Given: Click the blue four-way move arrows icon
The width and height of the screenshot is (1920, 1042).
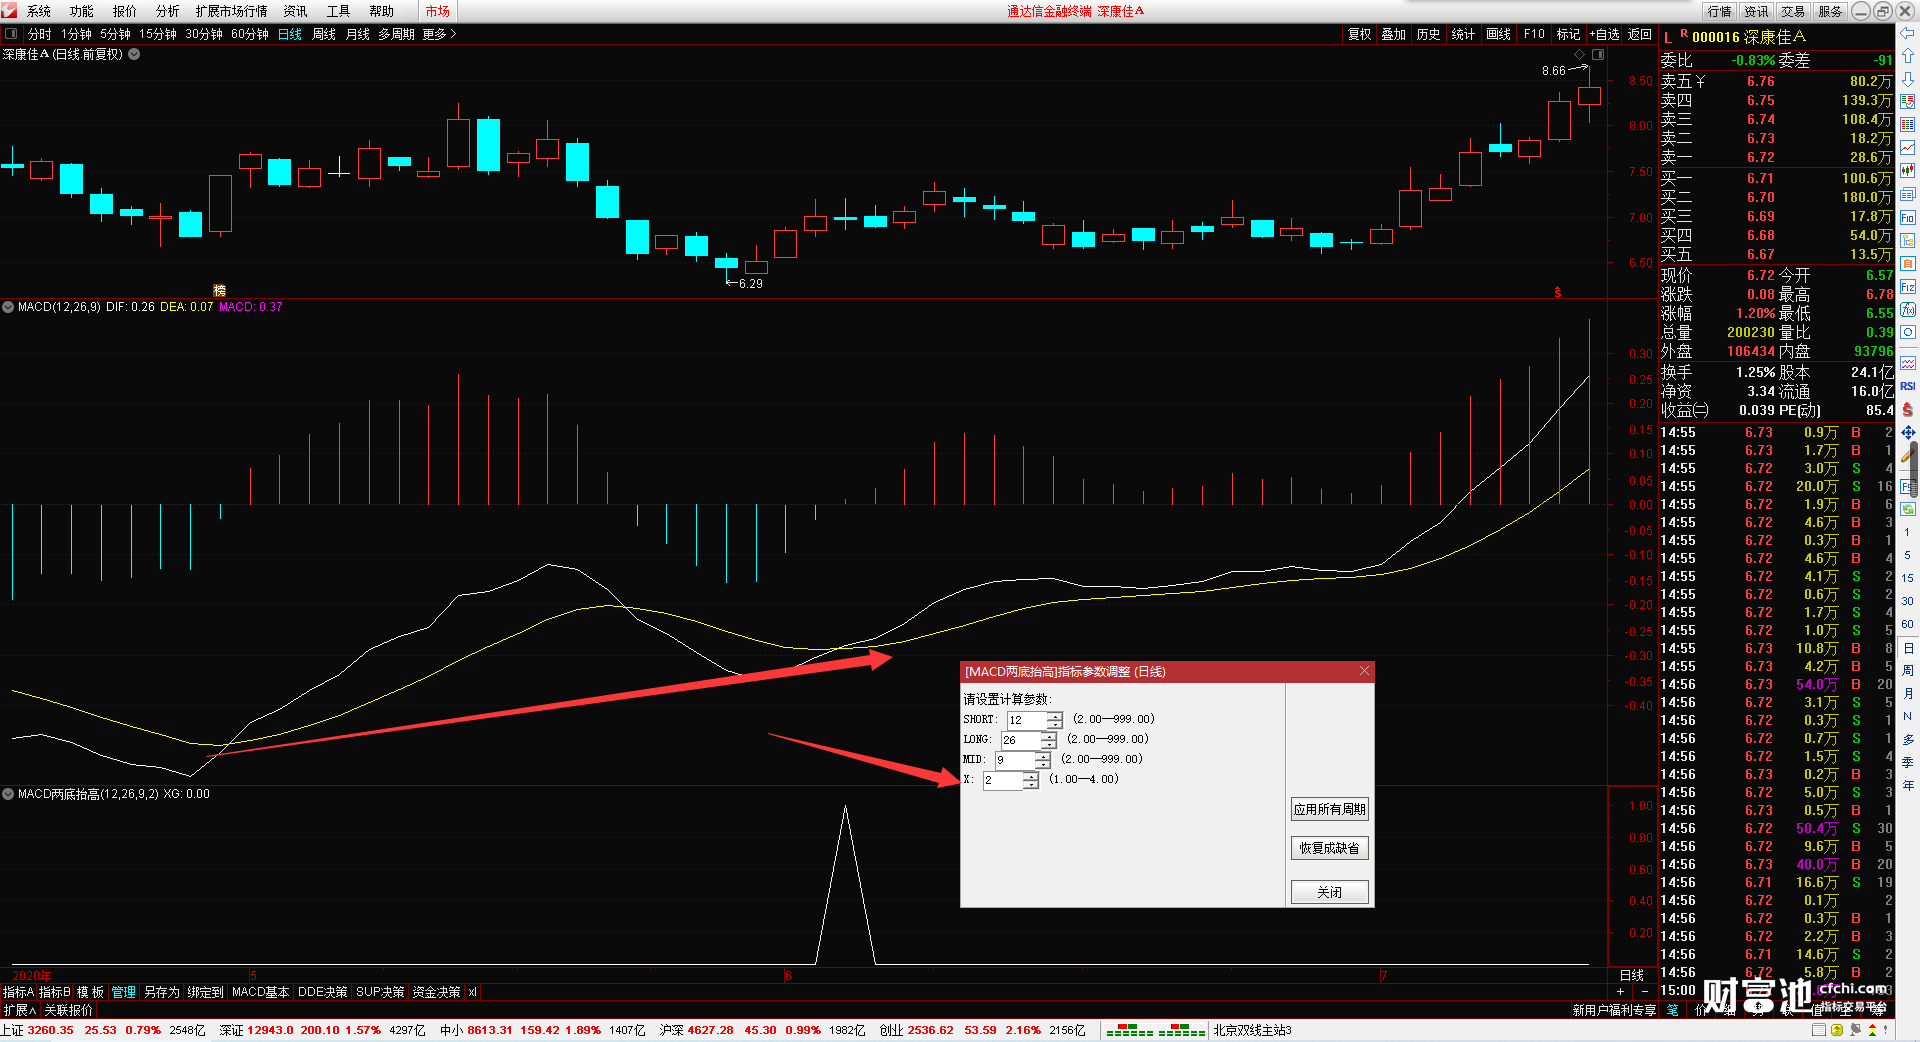Looking at the screenshot, I should (x=1908, y=432).
